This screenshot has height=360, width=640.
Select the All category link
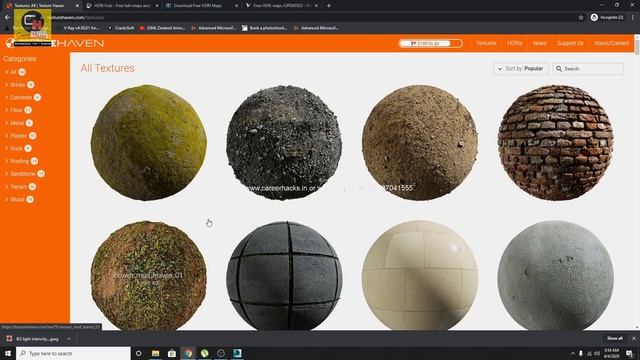point(13,72)
